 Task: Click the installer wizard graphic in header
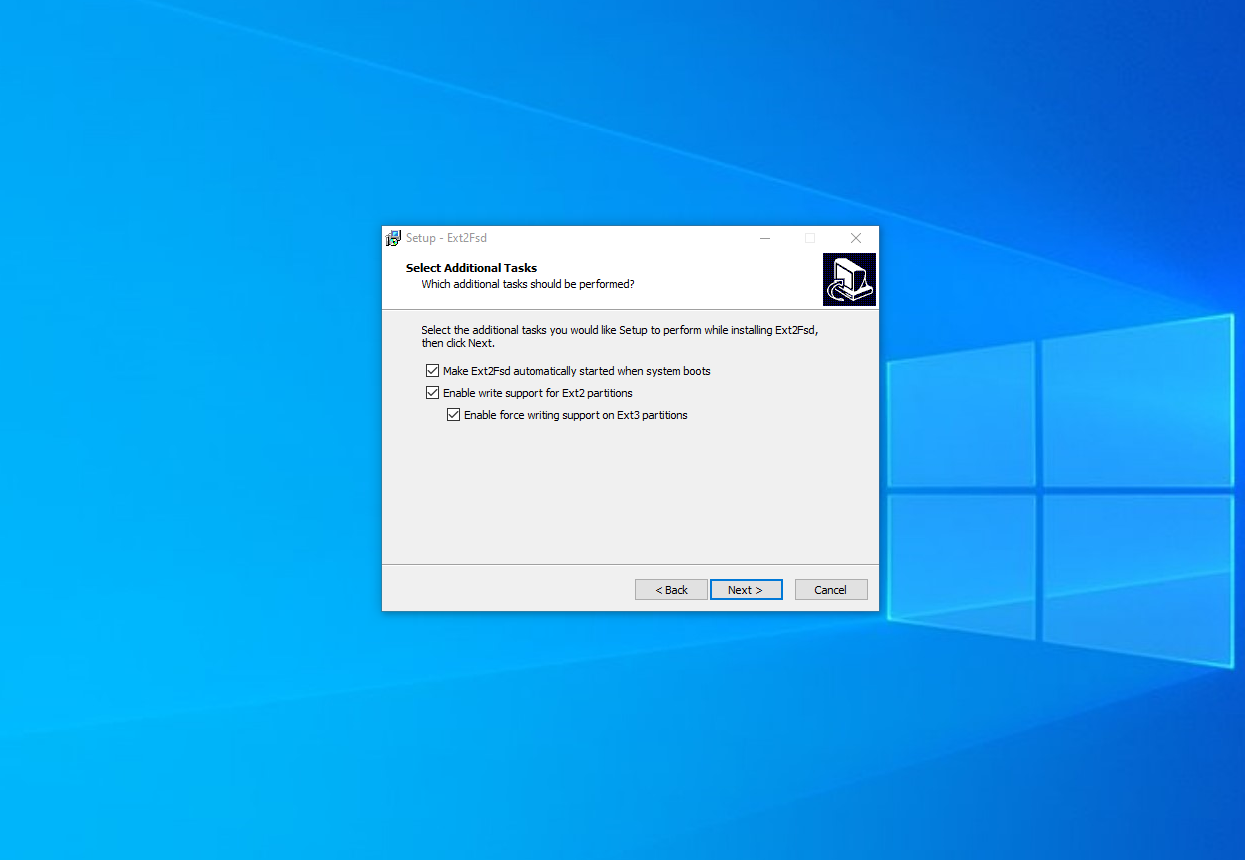849,279
